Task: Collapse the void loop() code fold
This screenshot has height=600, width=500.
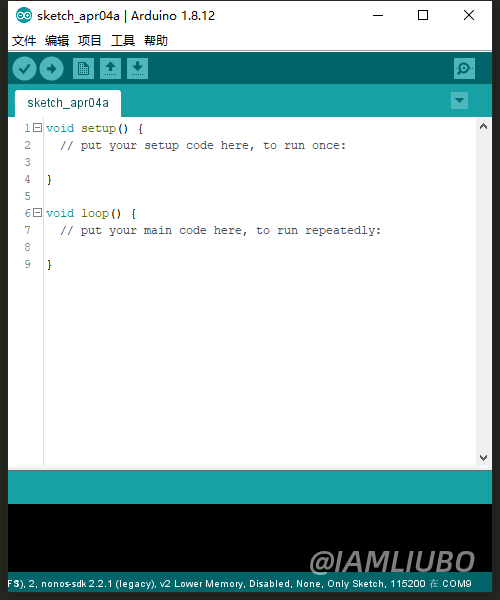Action: (37, 213)
